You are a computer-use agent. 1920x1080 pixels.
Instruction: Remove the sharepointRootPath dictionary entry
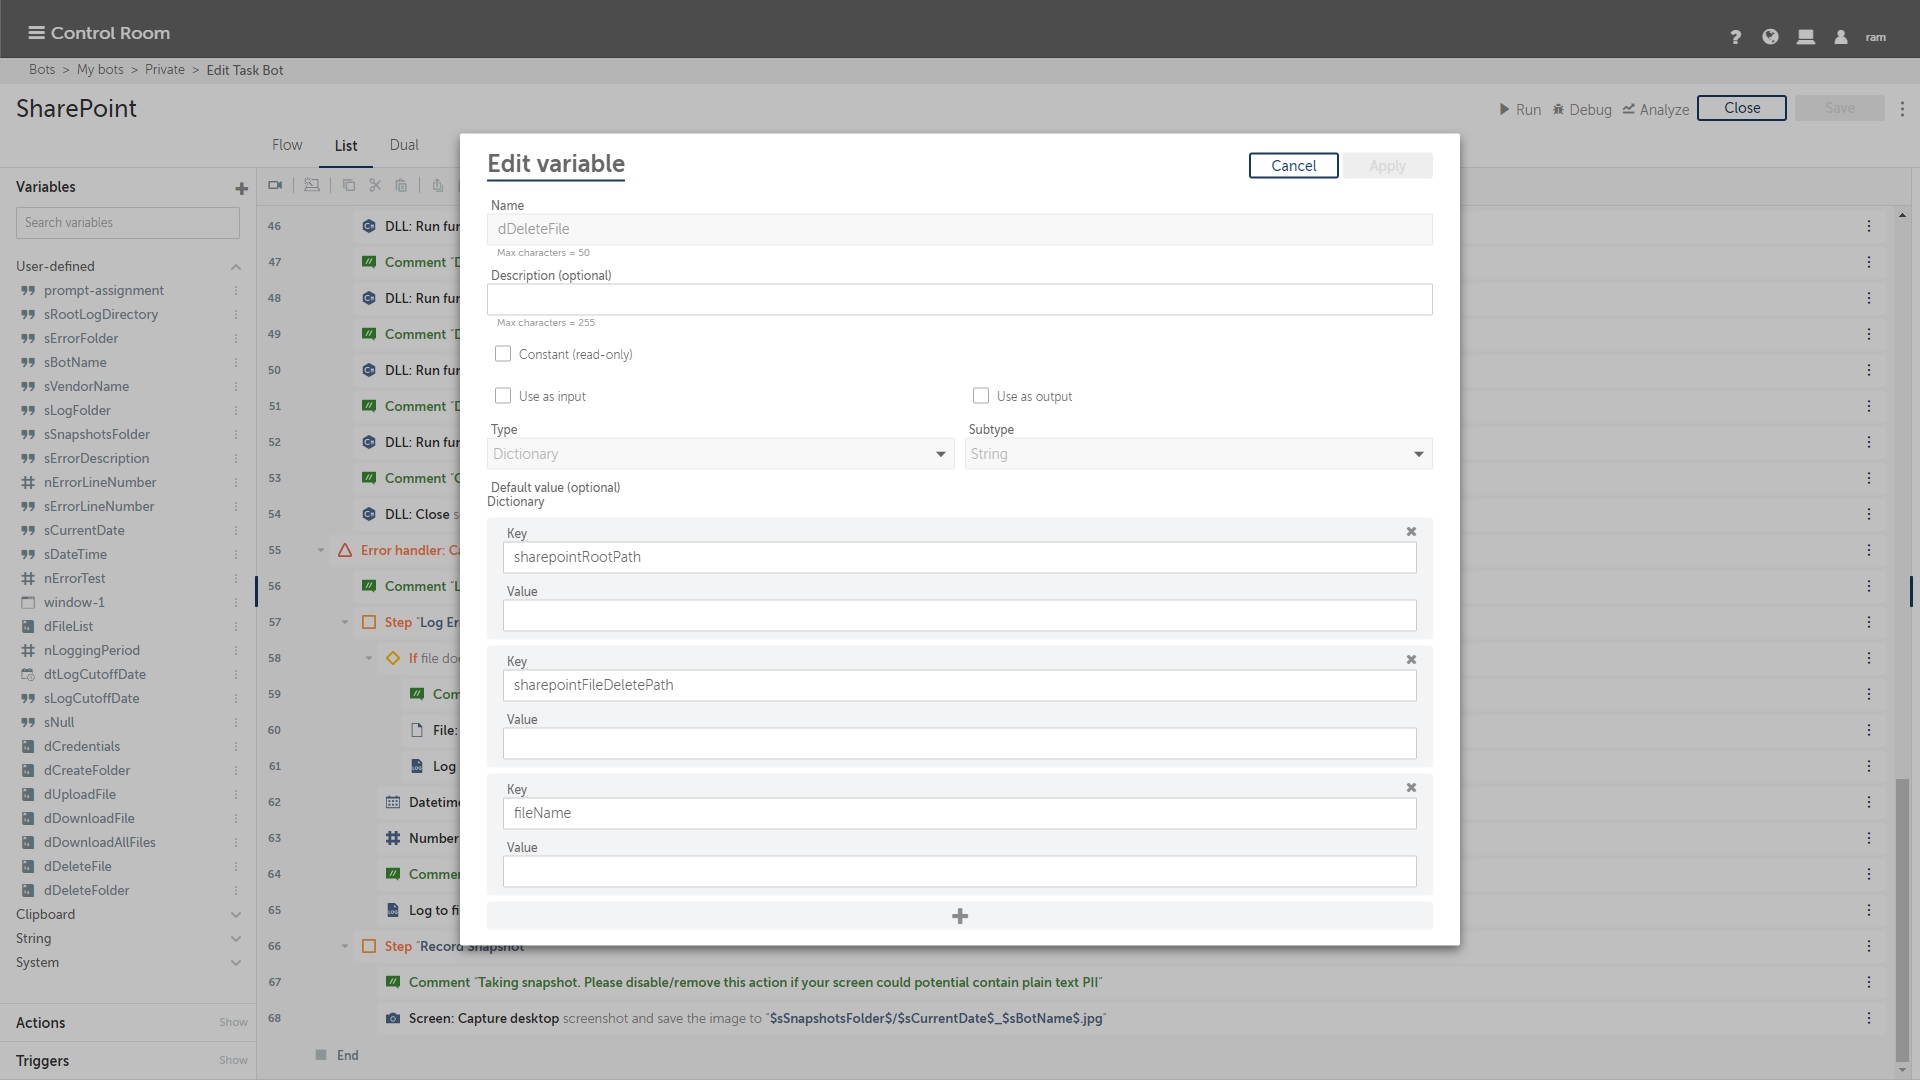point(1411,532)
